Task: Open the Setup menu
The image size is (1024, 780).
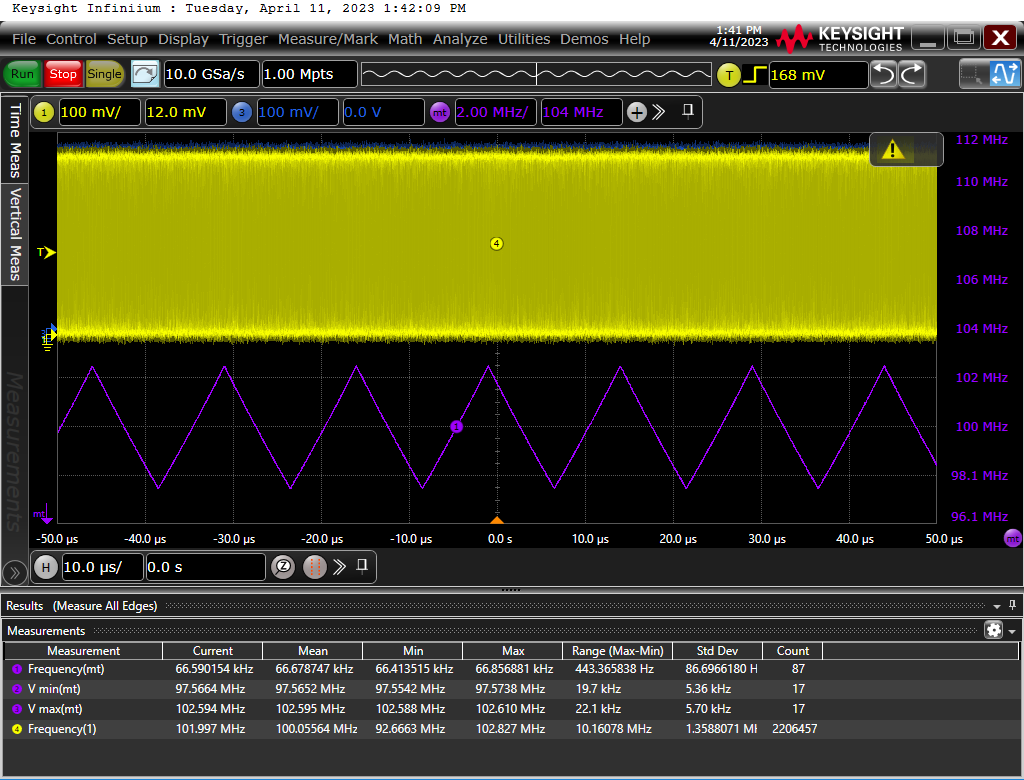Action: [127, 39]
